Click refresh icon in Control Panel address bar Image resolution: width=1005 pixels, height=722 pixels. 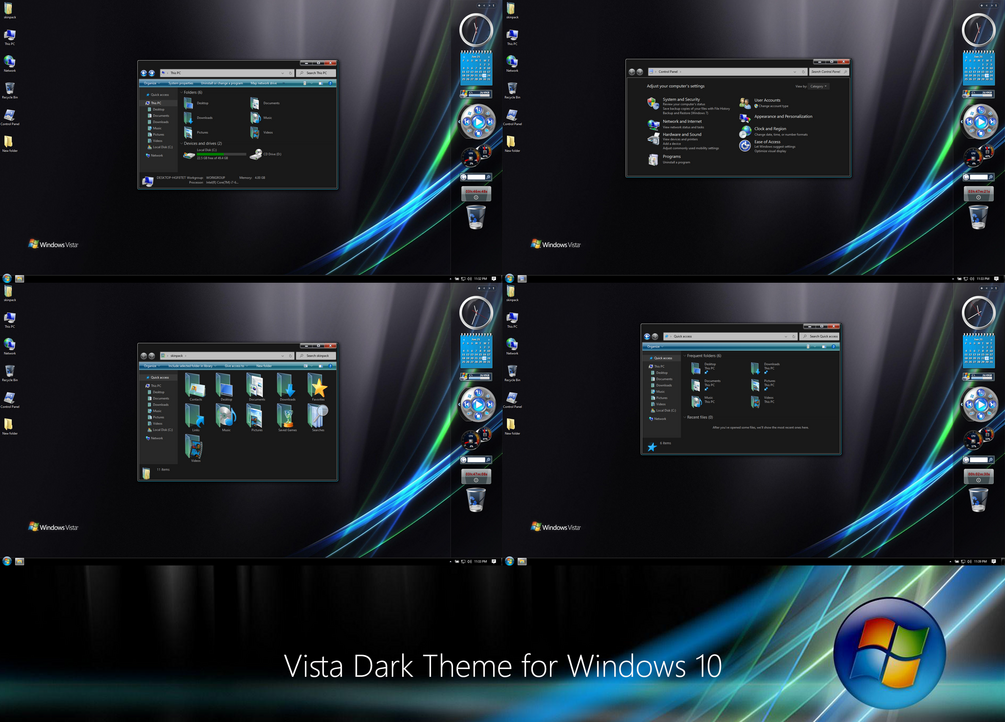click(803, 72)
